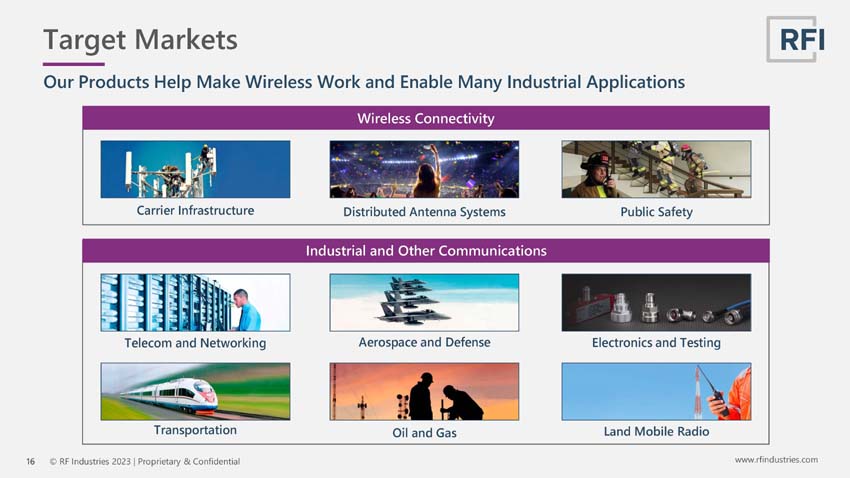Select the Telecom and Networking server image

point(195,302)
